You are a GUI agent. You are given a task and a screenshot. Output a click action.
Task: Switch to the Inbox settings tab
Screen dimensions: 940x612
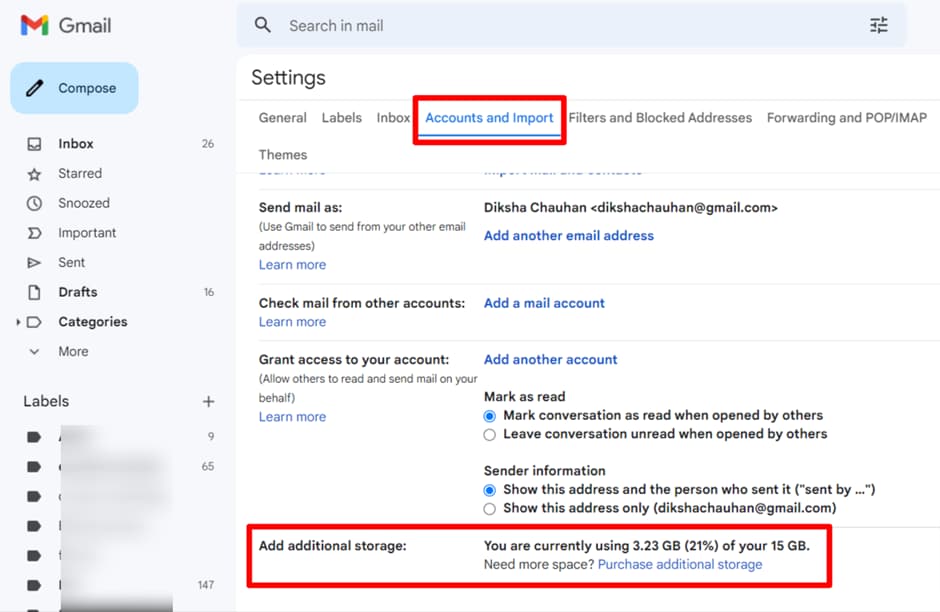pyautogui.click(x=393, y=117)
